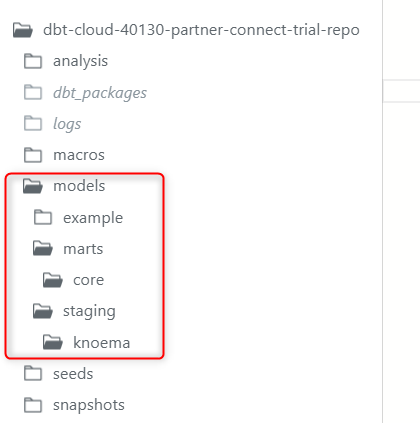Click the staging folder icon
This screenshot has width=420, height=423.
pyautogui.click(x=43, y=311)
